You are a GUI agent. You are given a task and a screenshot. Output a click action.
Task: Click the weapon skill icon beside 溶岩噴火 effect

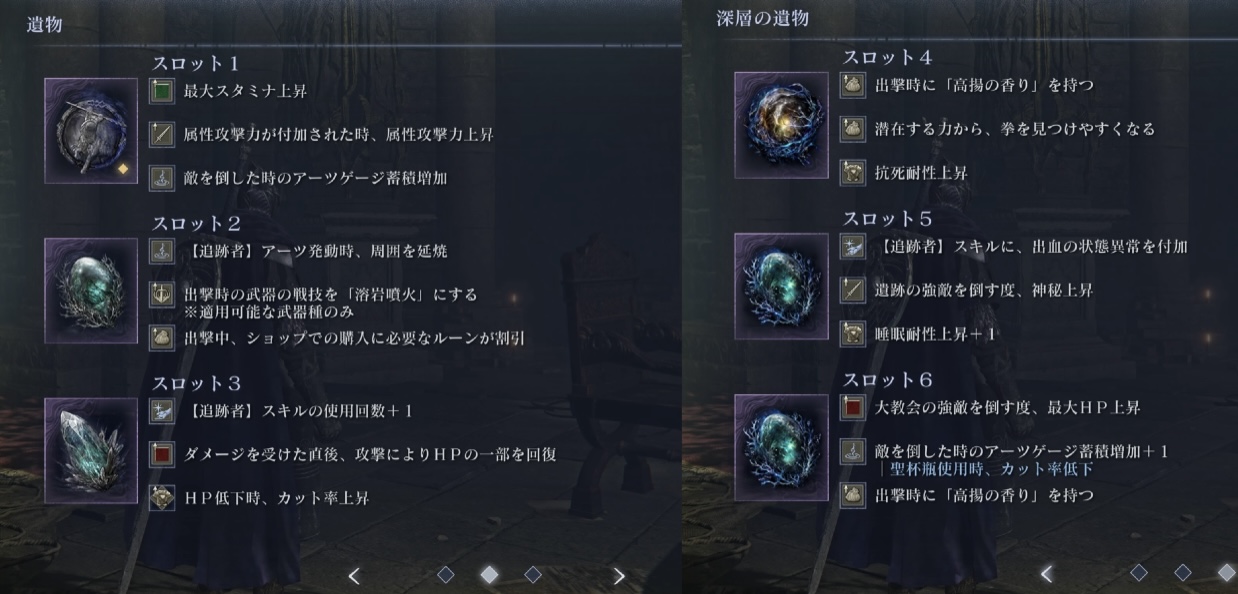click(x=162, y=294)
